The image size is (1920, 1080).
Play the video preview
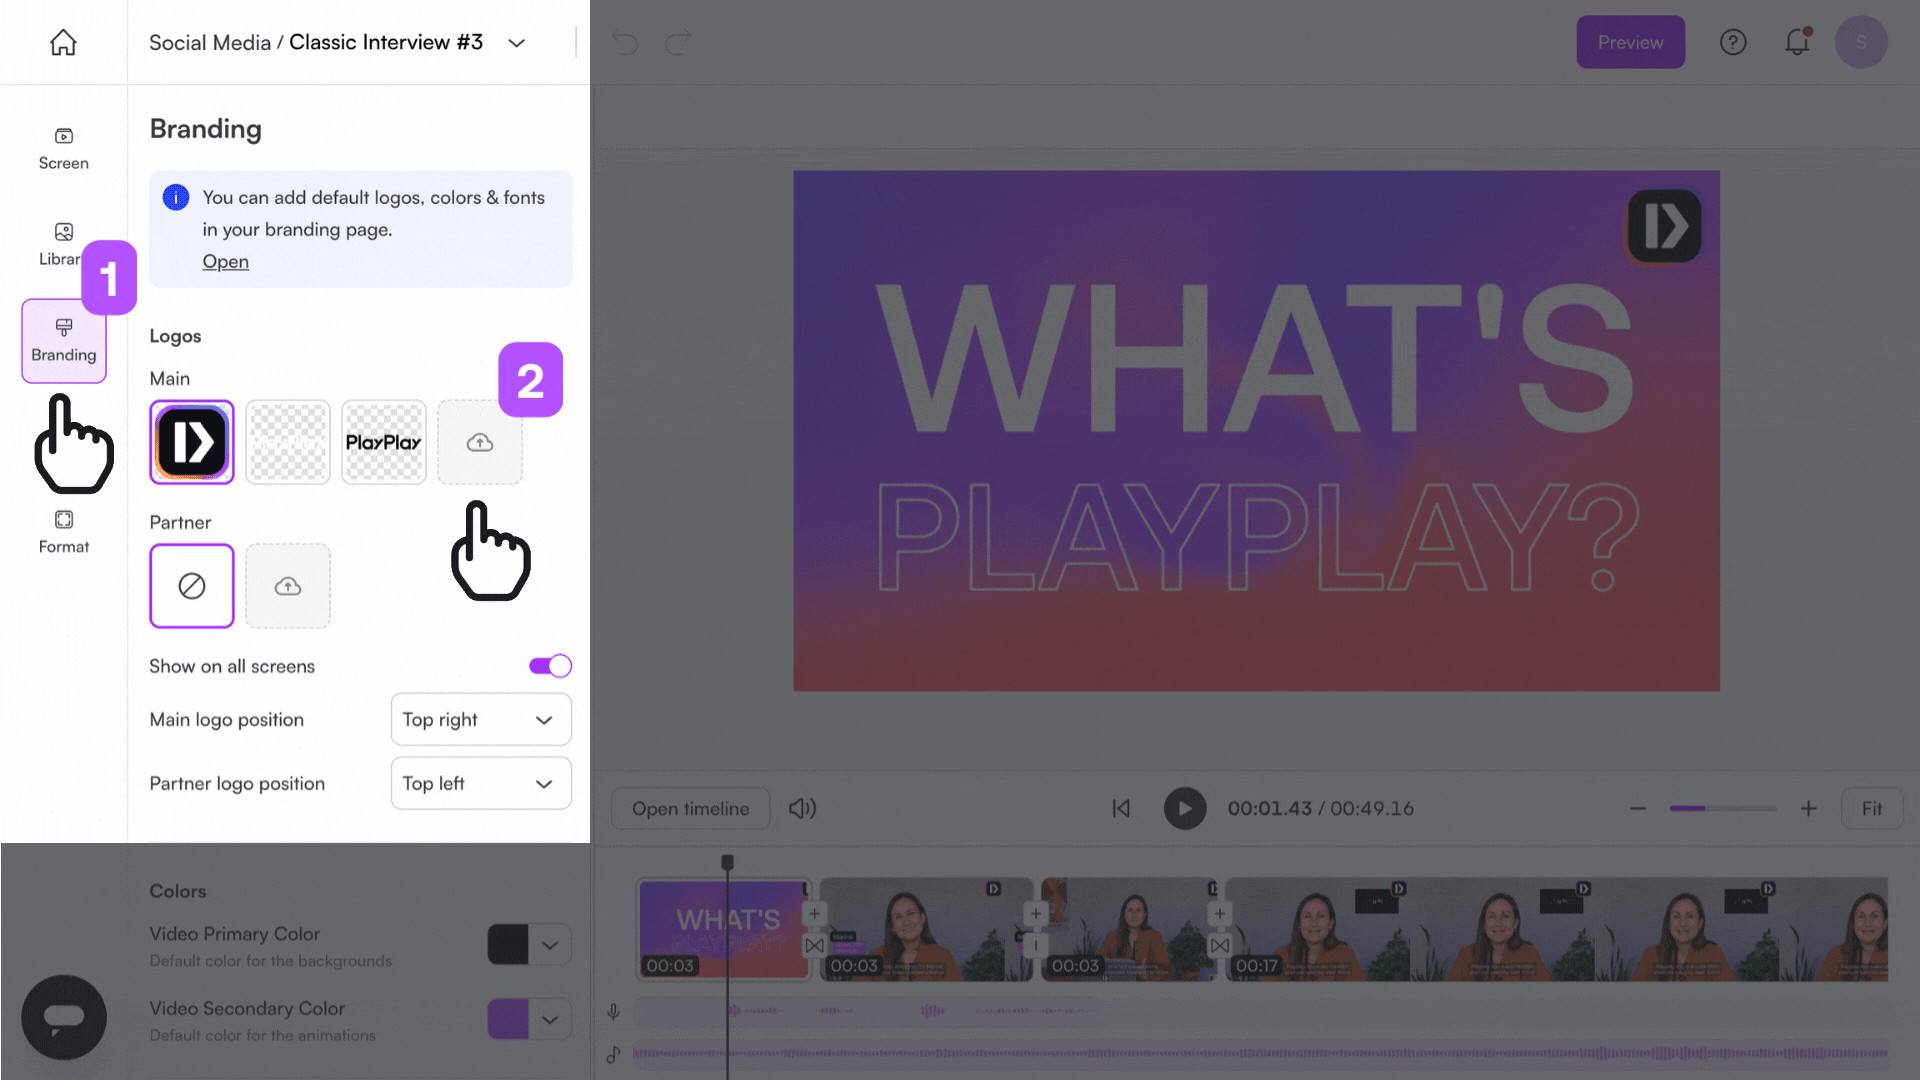click(1184, 809)
